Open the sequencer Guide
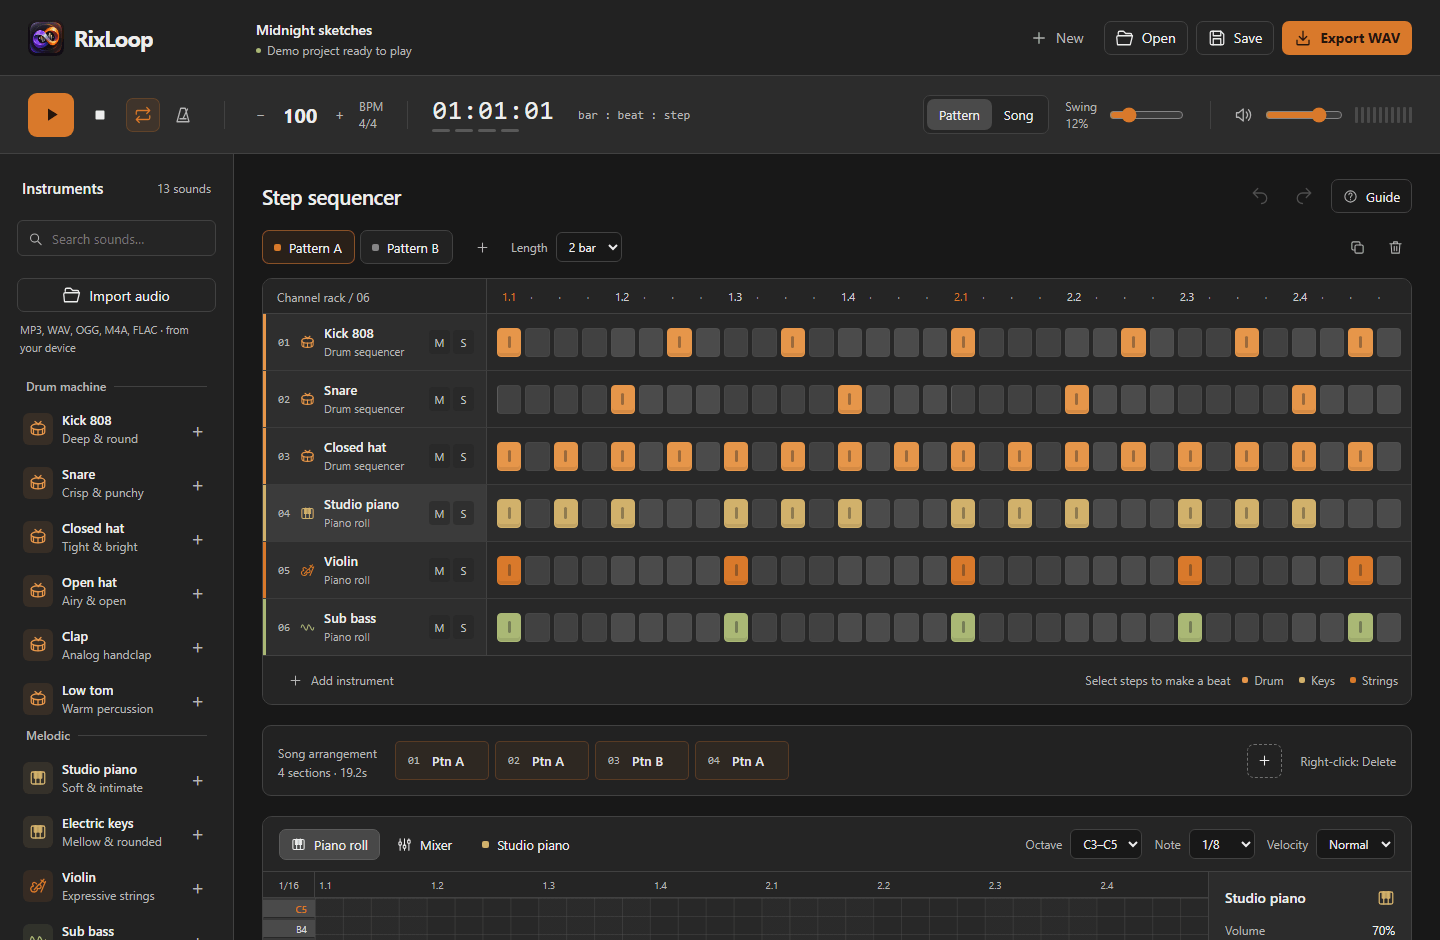 1371,197
